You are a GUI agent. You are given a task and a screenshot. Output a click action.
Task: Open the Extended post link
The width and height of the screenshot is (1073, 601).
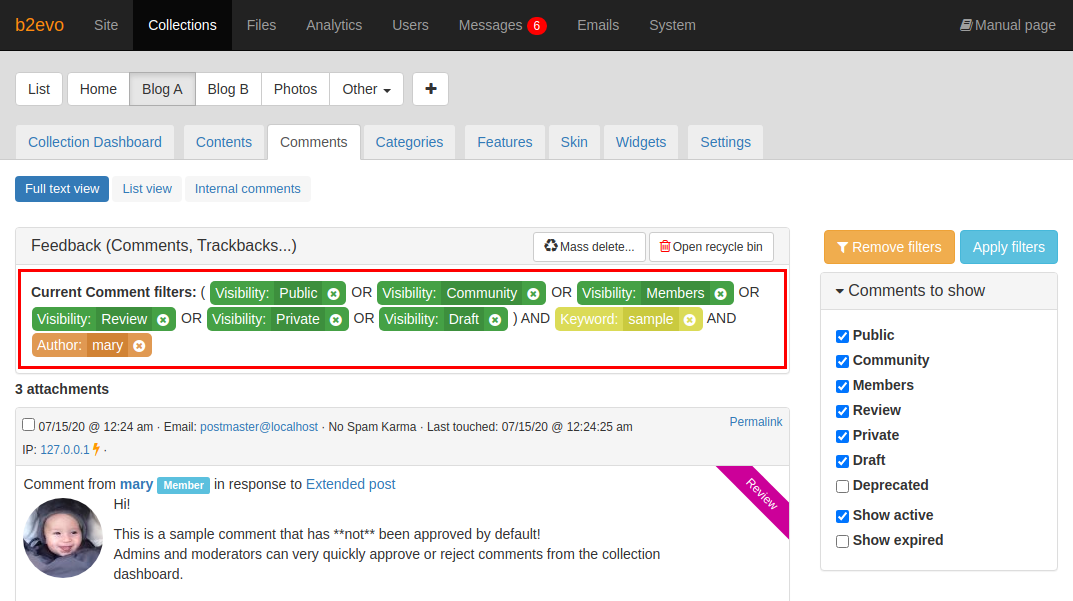click(350, 484)
